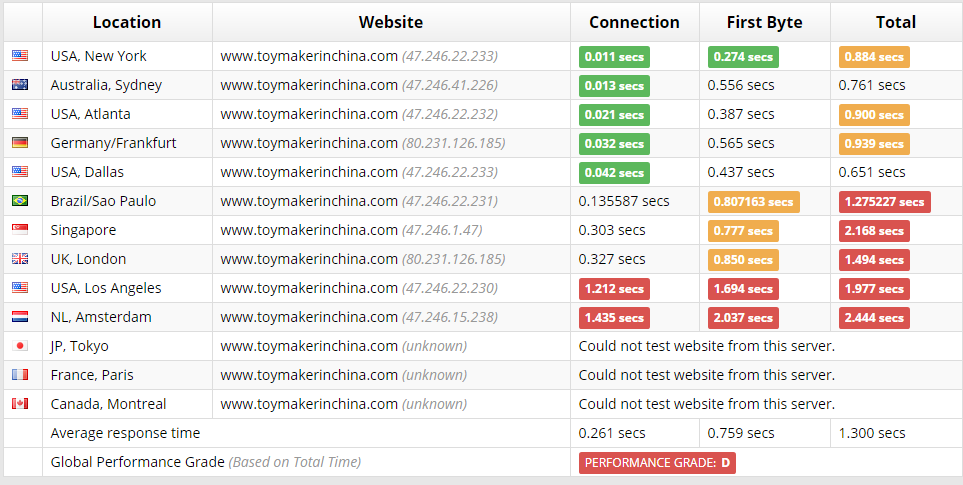Viewport: 963px width, 485px height.
Task: Click the average '1.300 secs' total value
Action: (x=871, y=433)
